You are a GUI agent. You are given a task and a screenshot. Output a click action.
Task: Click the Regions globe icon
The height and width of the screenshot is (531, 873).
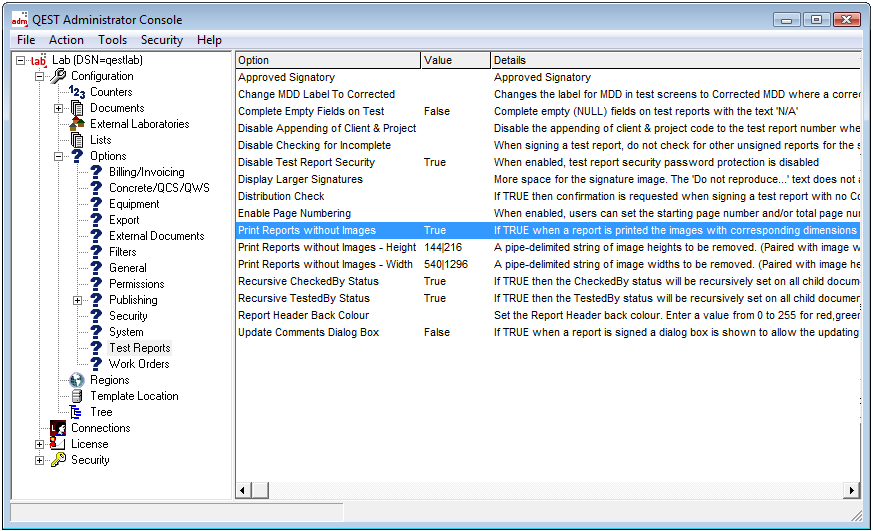click(77, 380)
